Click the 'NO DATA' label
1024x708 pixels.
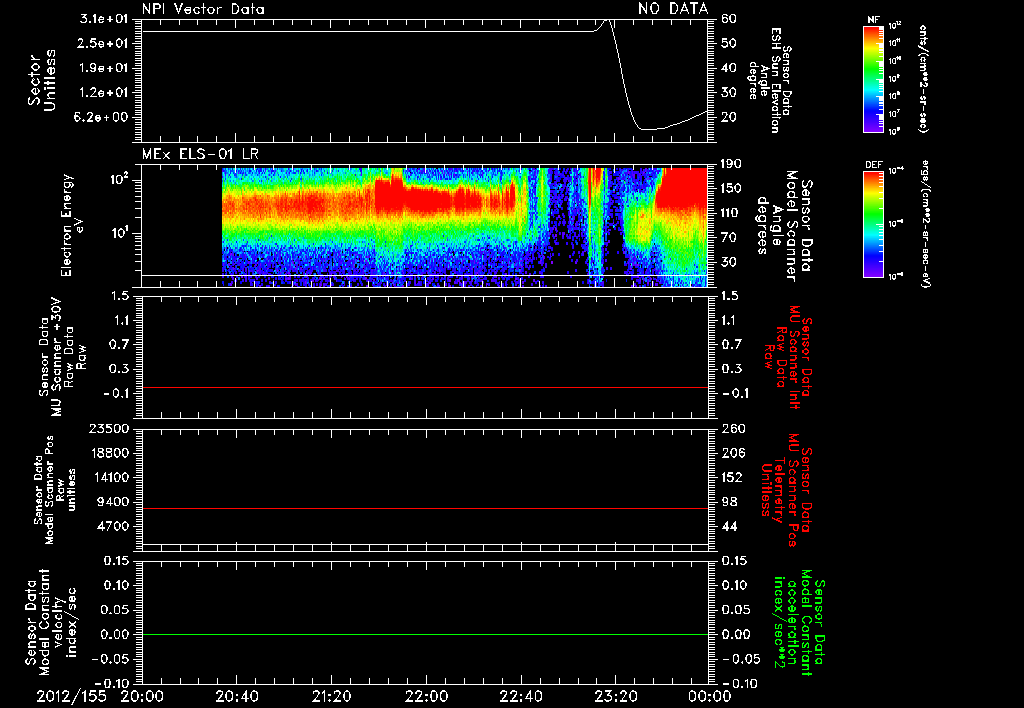pyautogui.click(x=673, y=9)
